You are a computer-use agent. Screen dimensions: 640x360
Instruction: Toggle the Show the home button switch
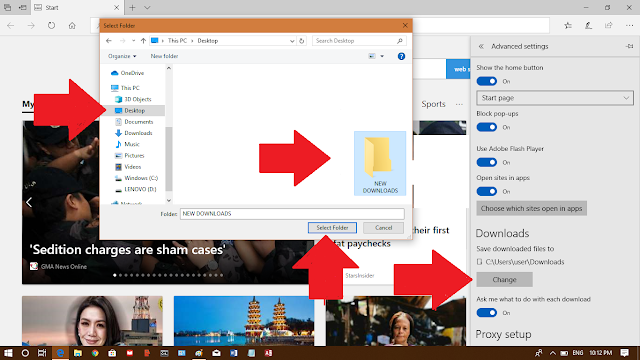coord(487,81)
